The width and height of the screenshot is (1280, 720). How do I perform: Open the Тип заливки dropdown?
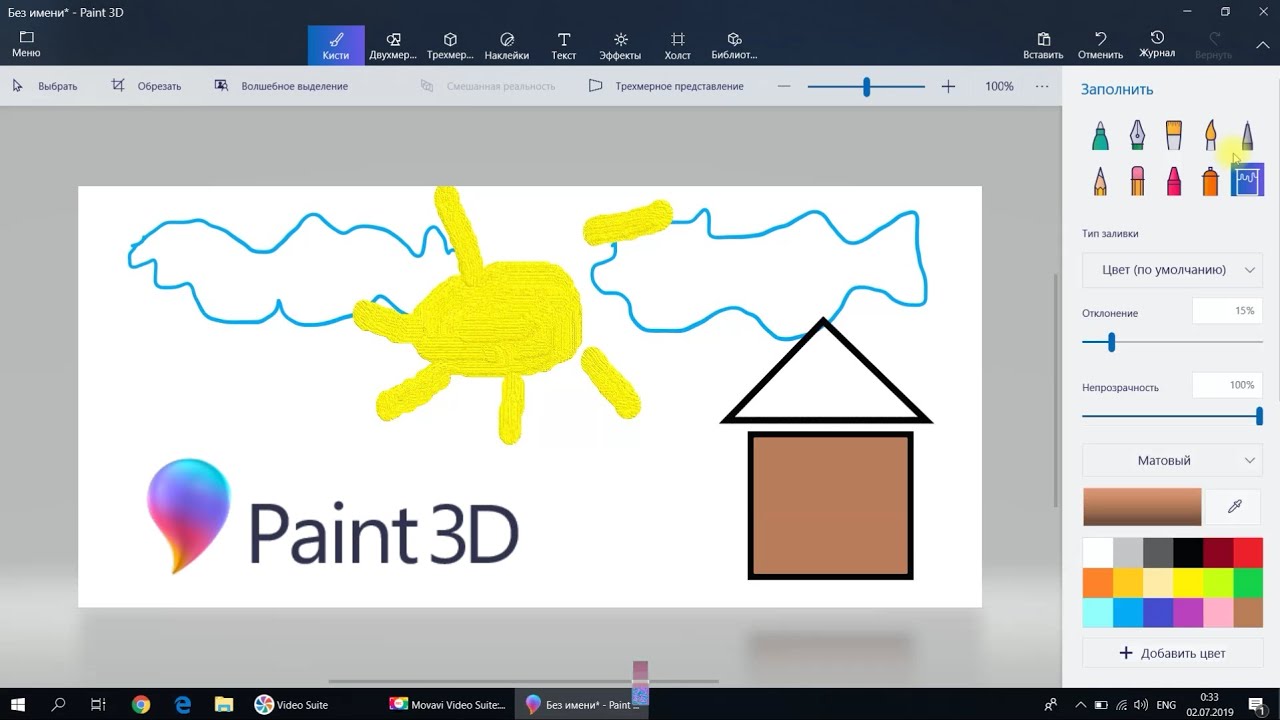coord(1172,270)
